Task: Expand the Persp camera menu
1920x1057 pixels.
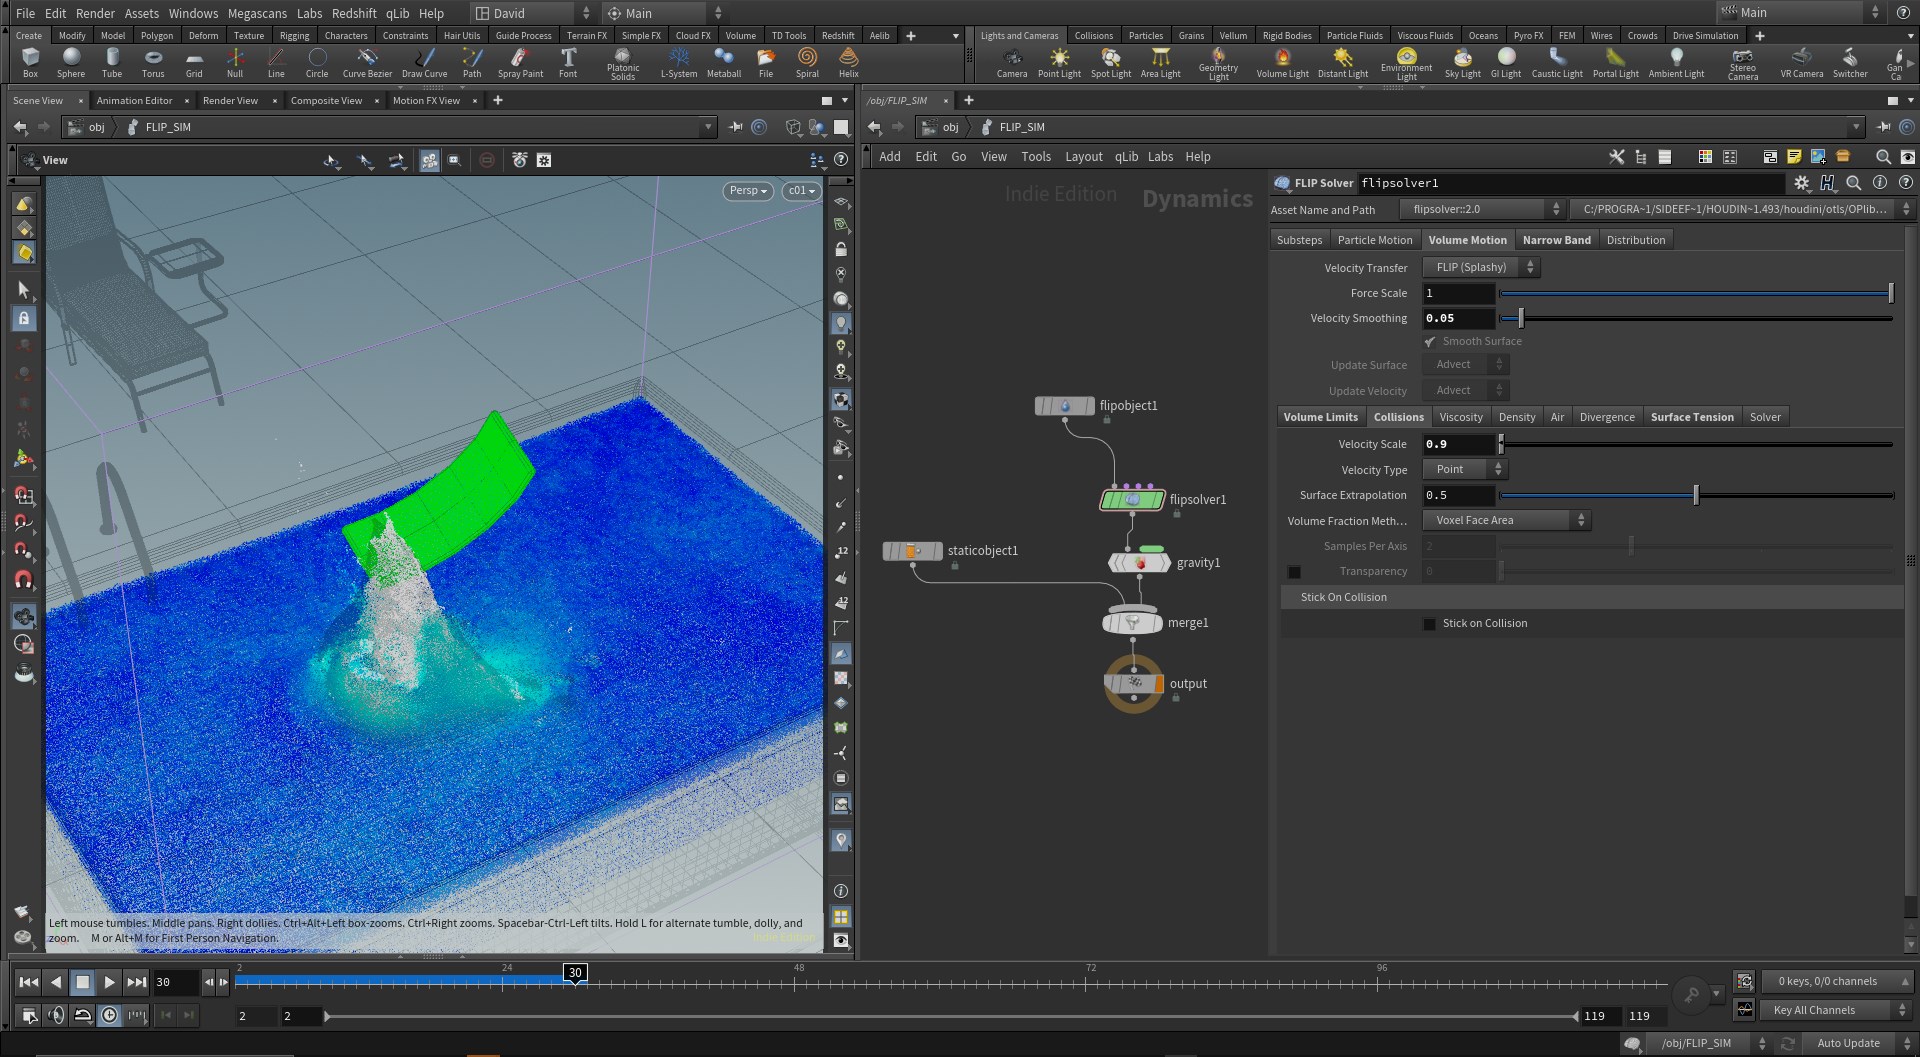Action: [x=747, y=191]
